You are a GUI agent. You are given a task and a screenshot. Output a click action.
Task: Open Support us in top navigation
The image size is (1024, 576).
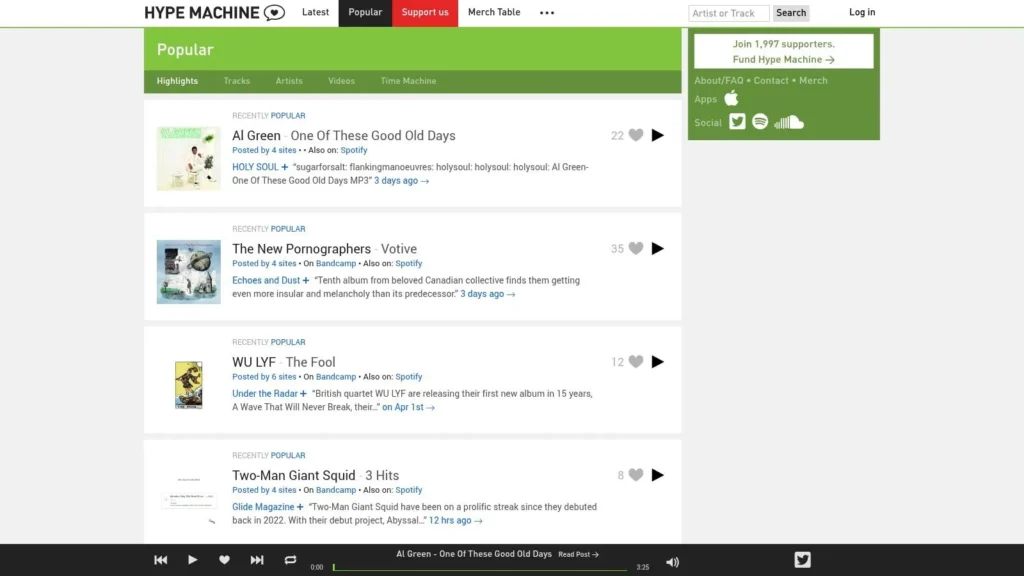pyautogui.click(x=425, y=12)
